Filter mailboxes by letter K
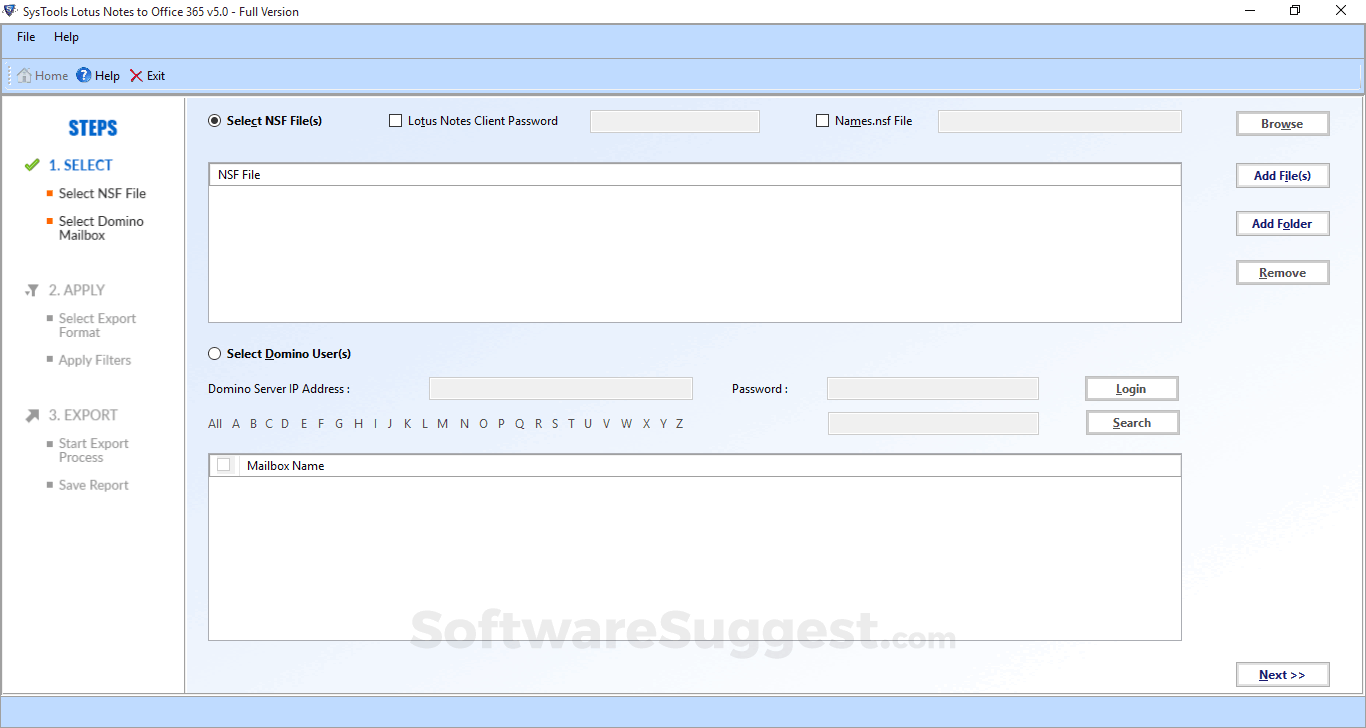 408,423
